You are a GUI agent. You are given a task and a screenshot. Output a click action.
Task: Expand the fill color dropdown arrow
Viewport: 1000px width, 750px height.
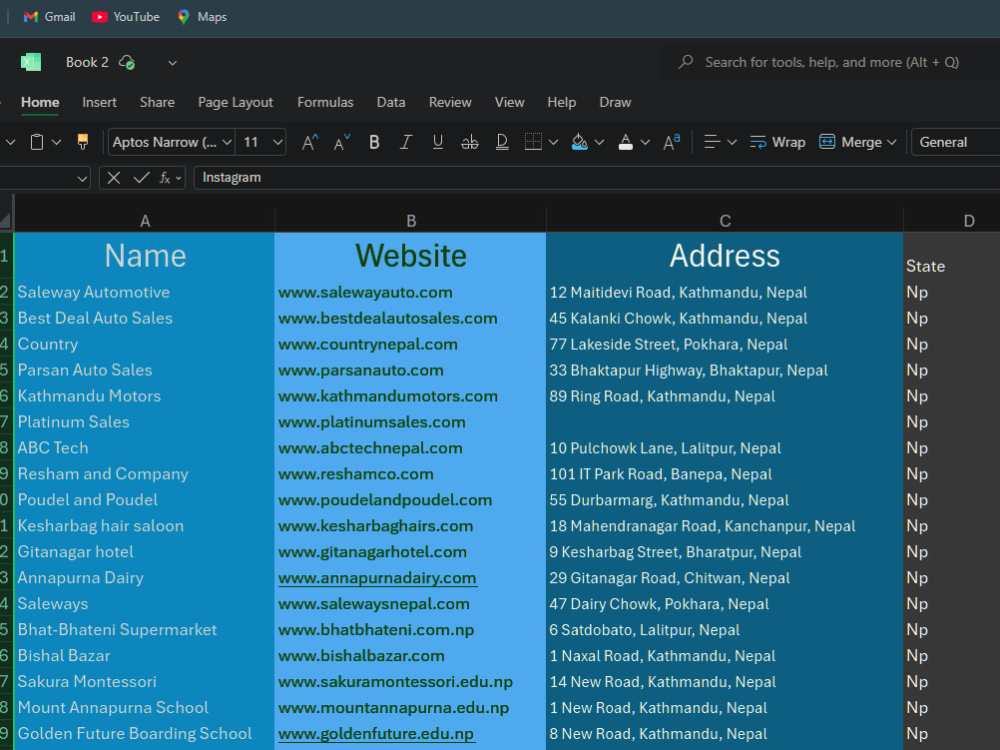click(x=599, y=142)
